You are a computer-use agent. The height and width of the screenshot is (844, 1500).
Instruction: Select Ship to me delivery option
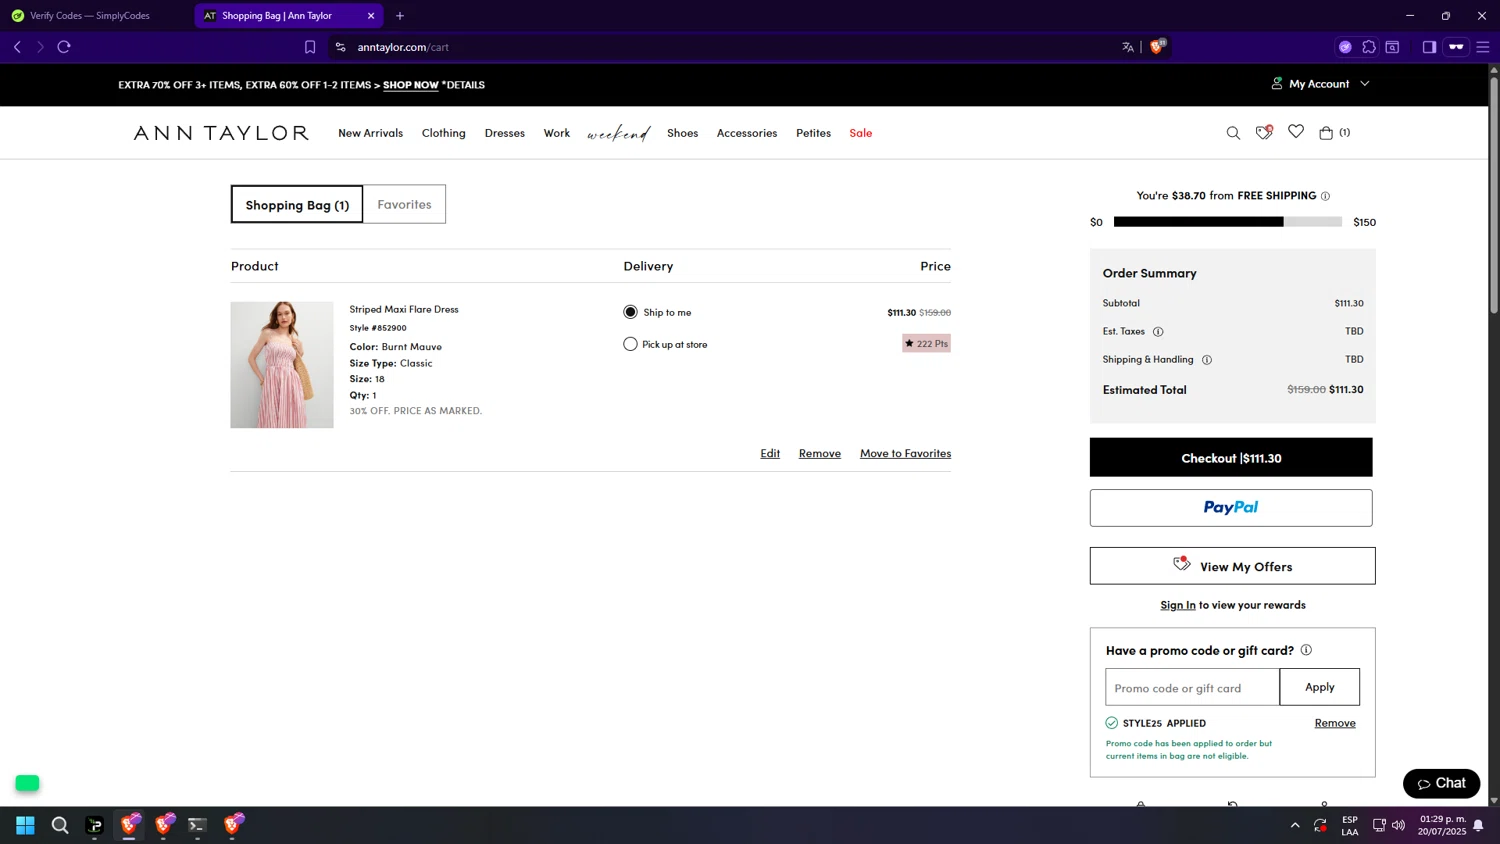coord(630,312)
